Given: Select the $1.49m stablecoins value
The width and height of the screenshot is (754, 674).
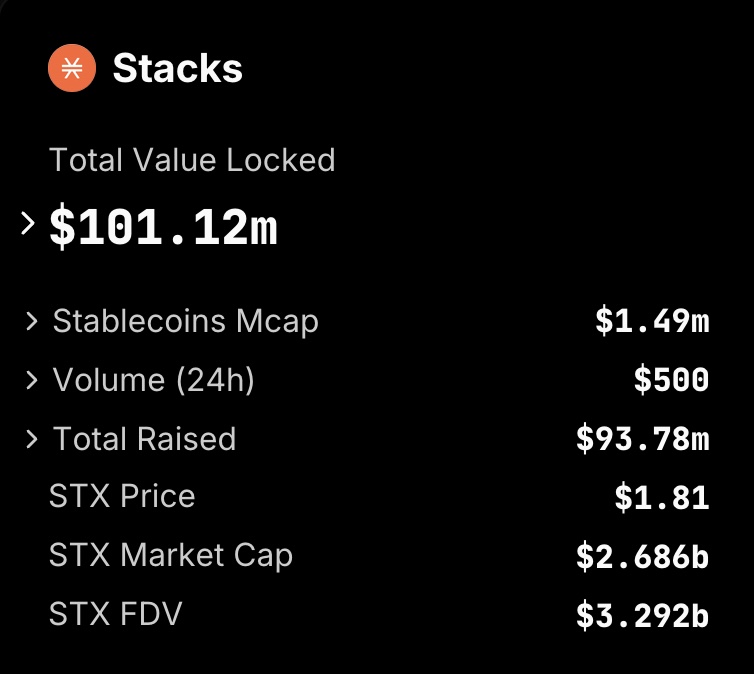Looking at the screenshot, I should 653,321.
